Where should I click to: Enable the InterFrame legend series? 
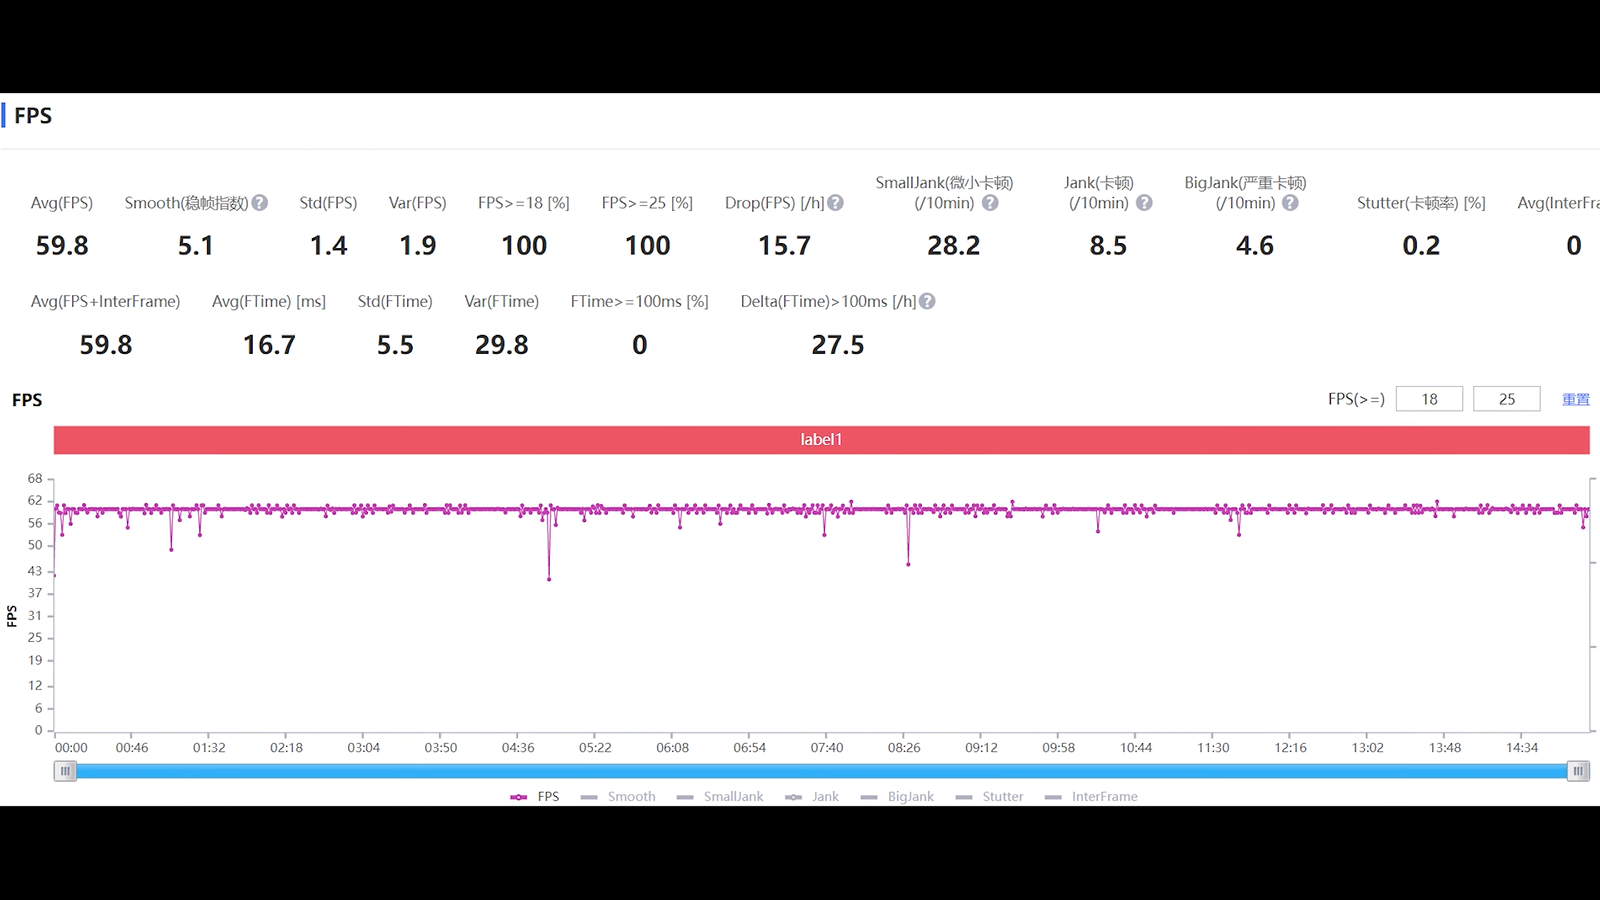(1092, 797)
